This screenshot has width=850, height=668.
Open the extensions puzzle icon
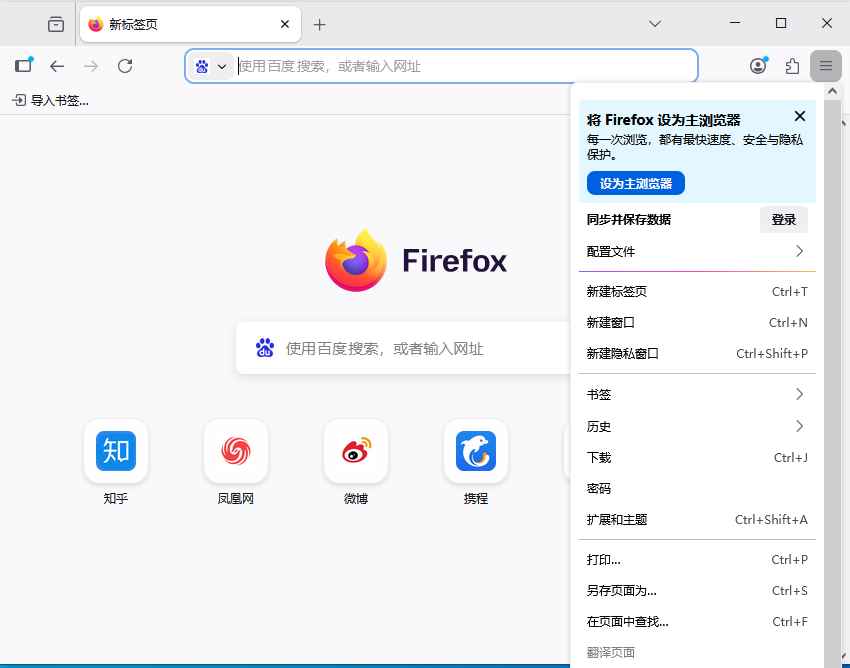click(x=792, y=66)
